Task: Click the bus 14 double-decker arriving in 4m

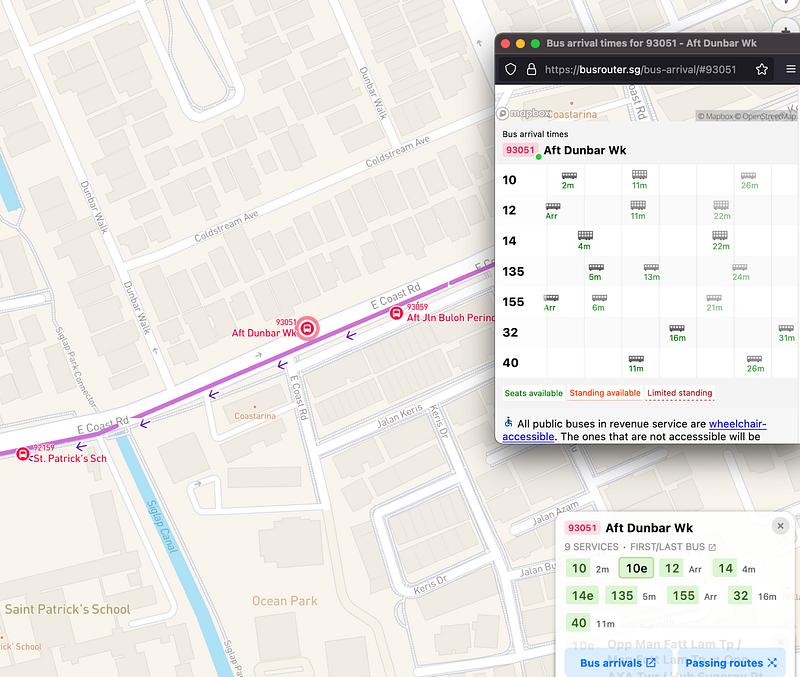Action: [x=585, y=235]
